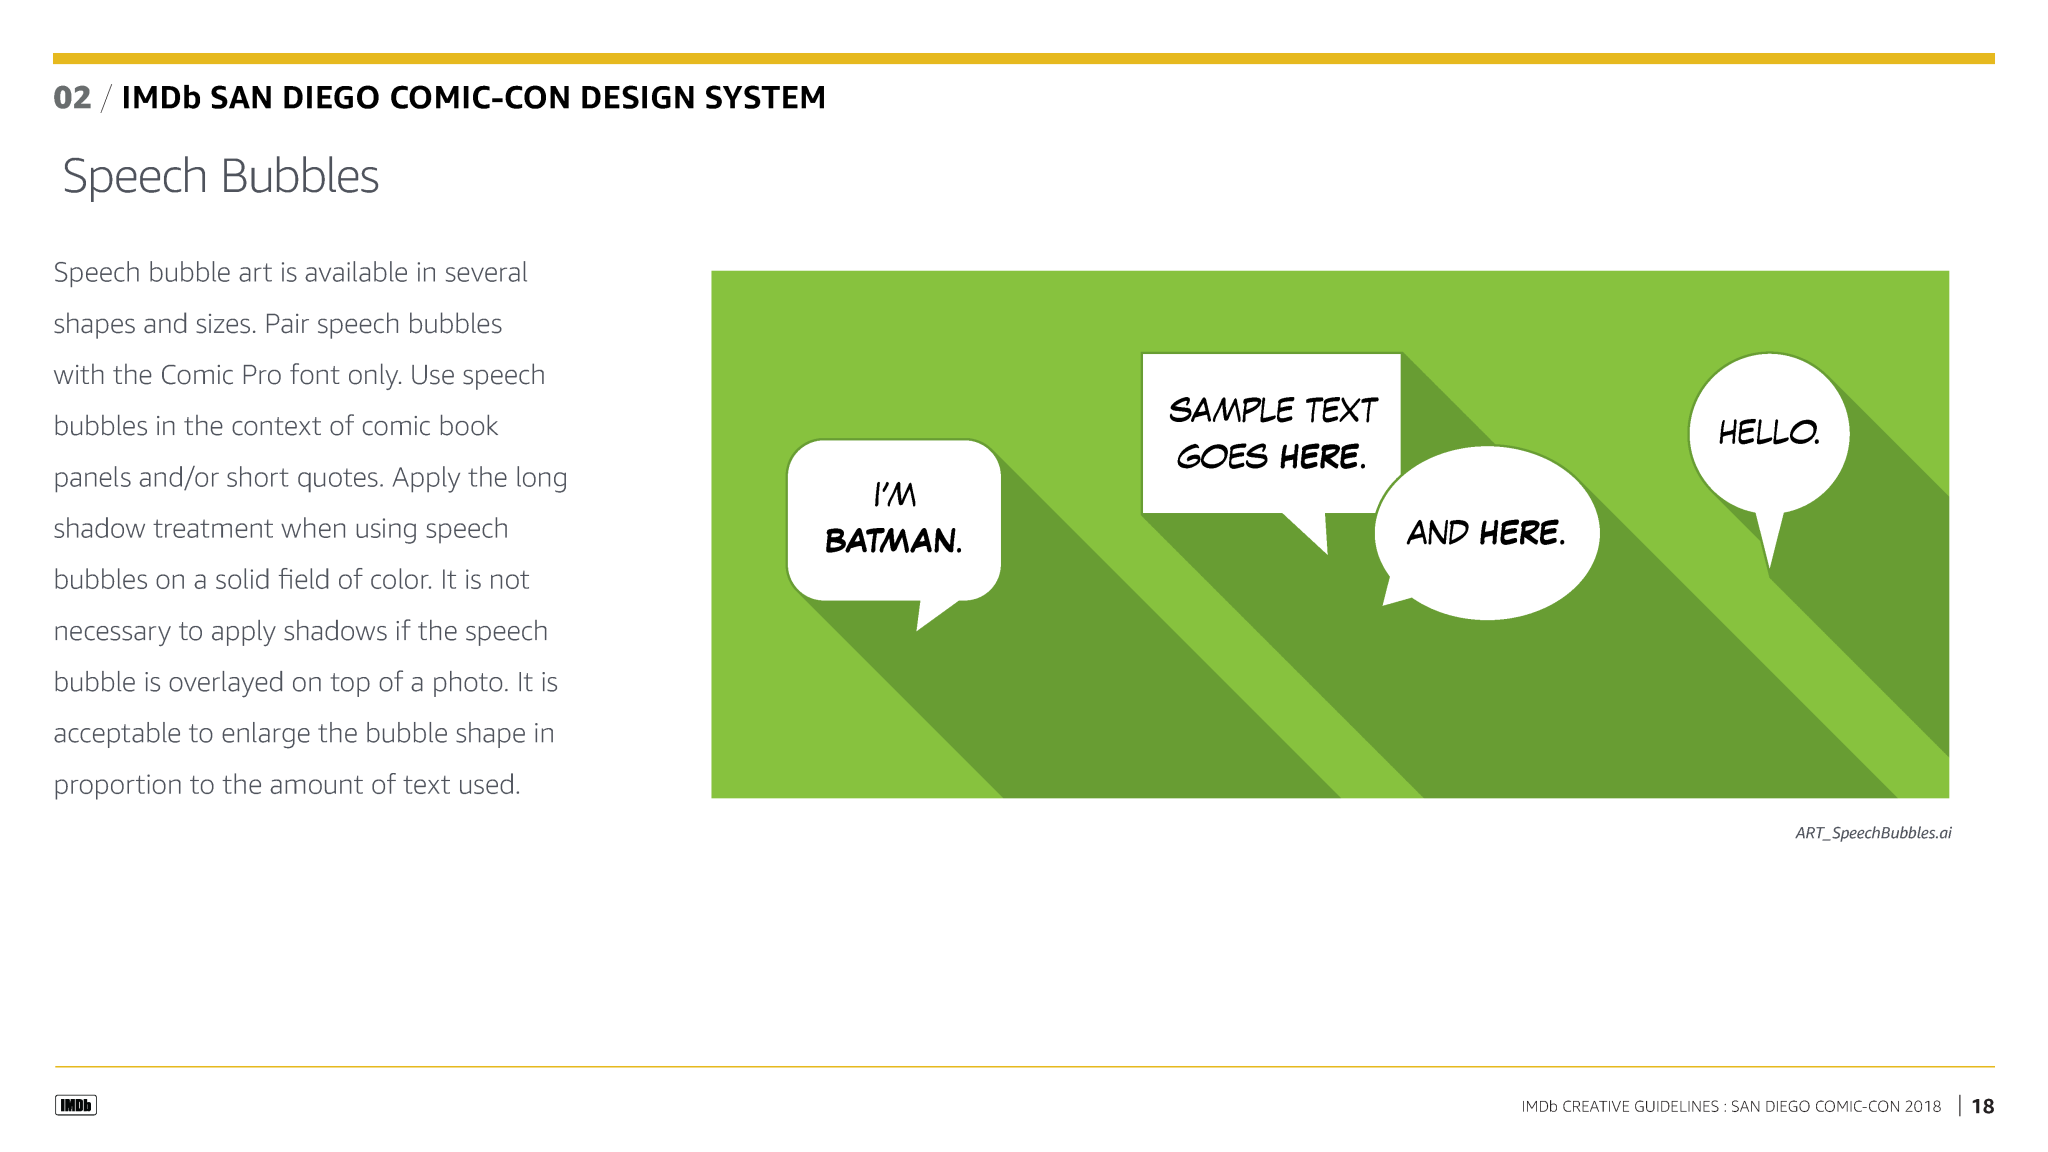Click the line "panels and/or short quotes. Apply the long"

point(310,478)
